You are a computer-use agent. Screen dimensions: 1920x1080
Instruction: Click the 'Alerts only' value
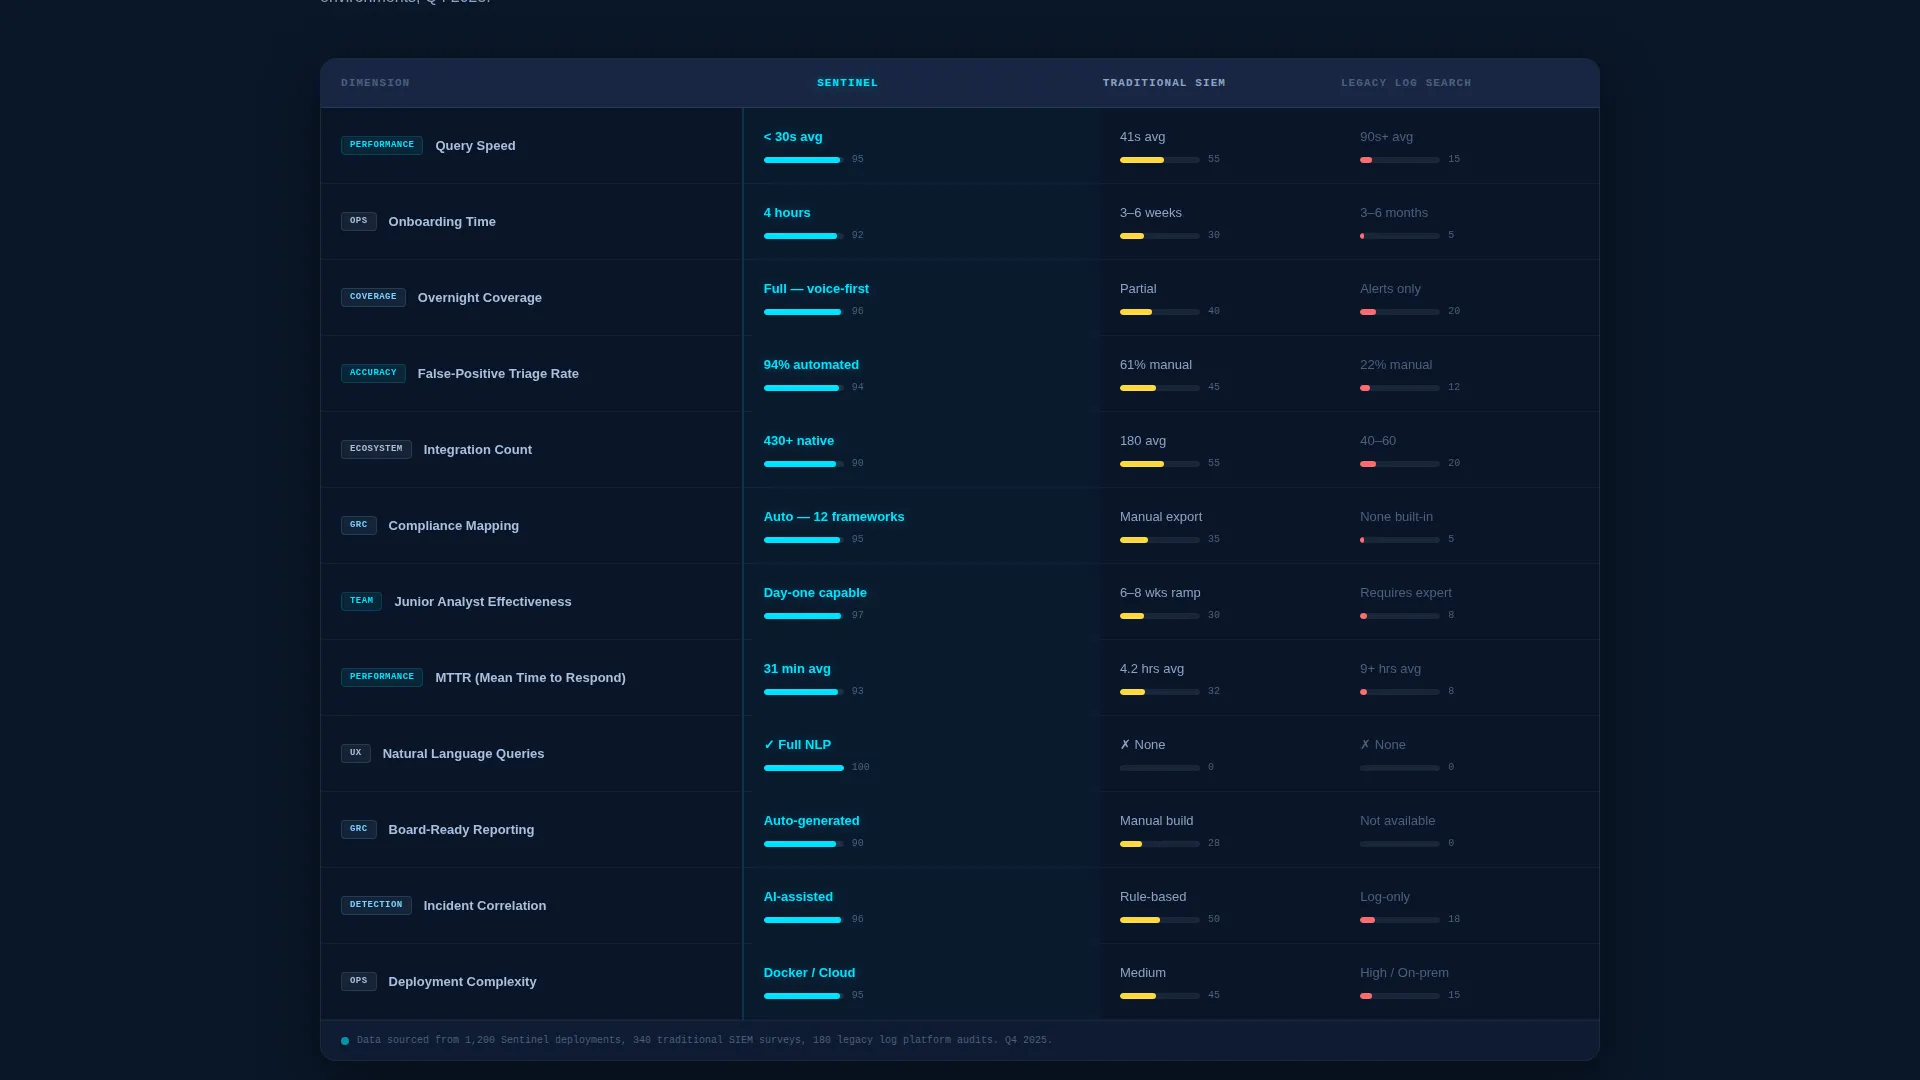pyautogui.click(x=1390, y=289)
